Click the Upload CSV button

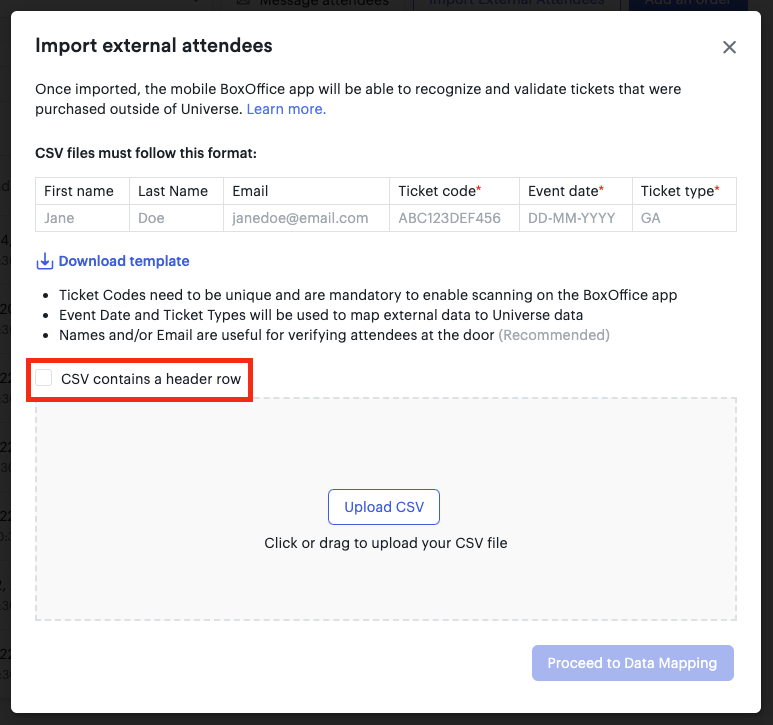(x=384, y=507)
